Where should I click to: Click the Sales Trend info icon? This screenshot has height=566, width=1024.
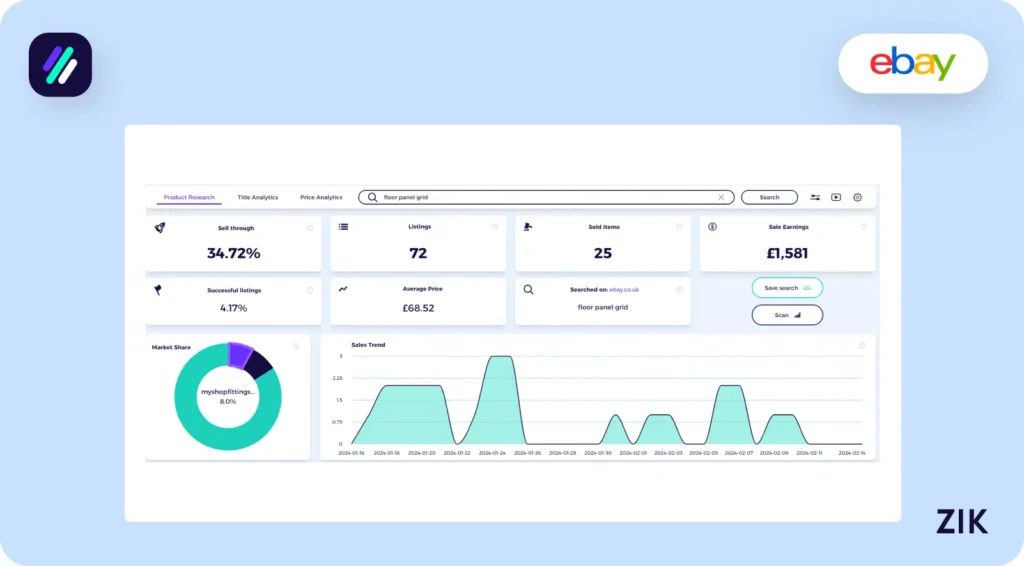point(862,345)
